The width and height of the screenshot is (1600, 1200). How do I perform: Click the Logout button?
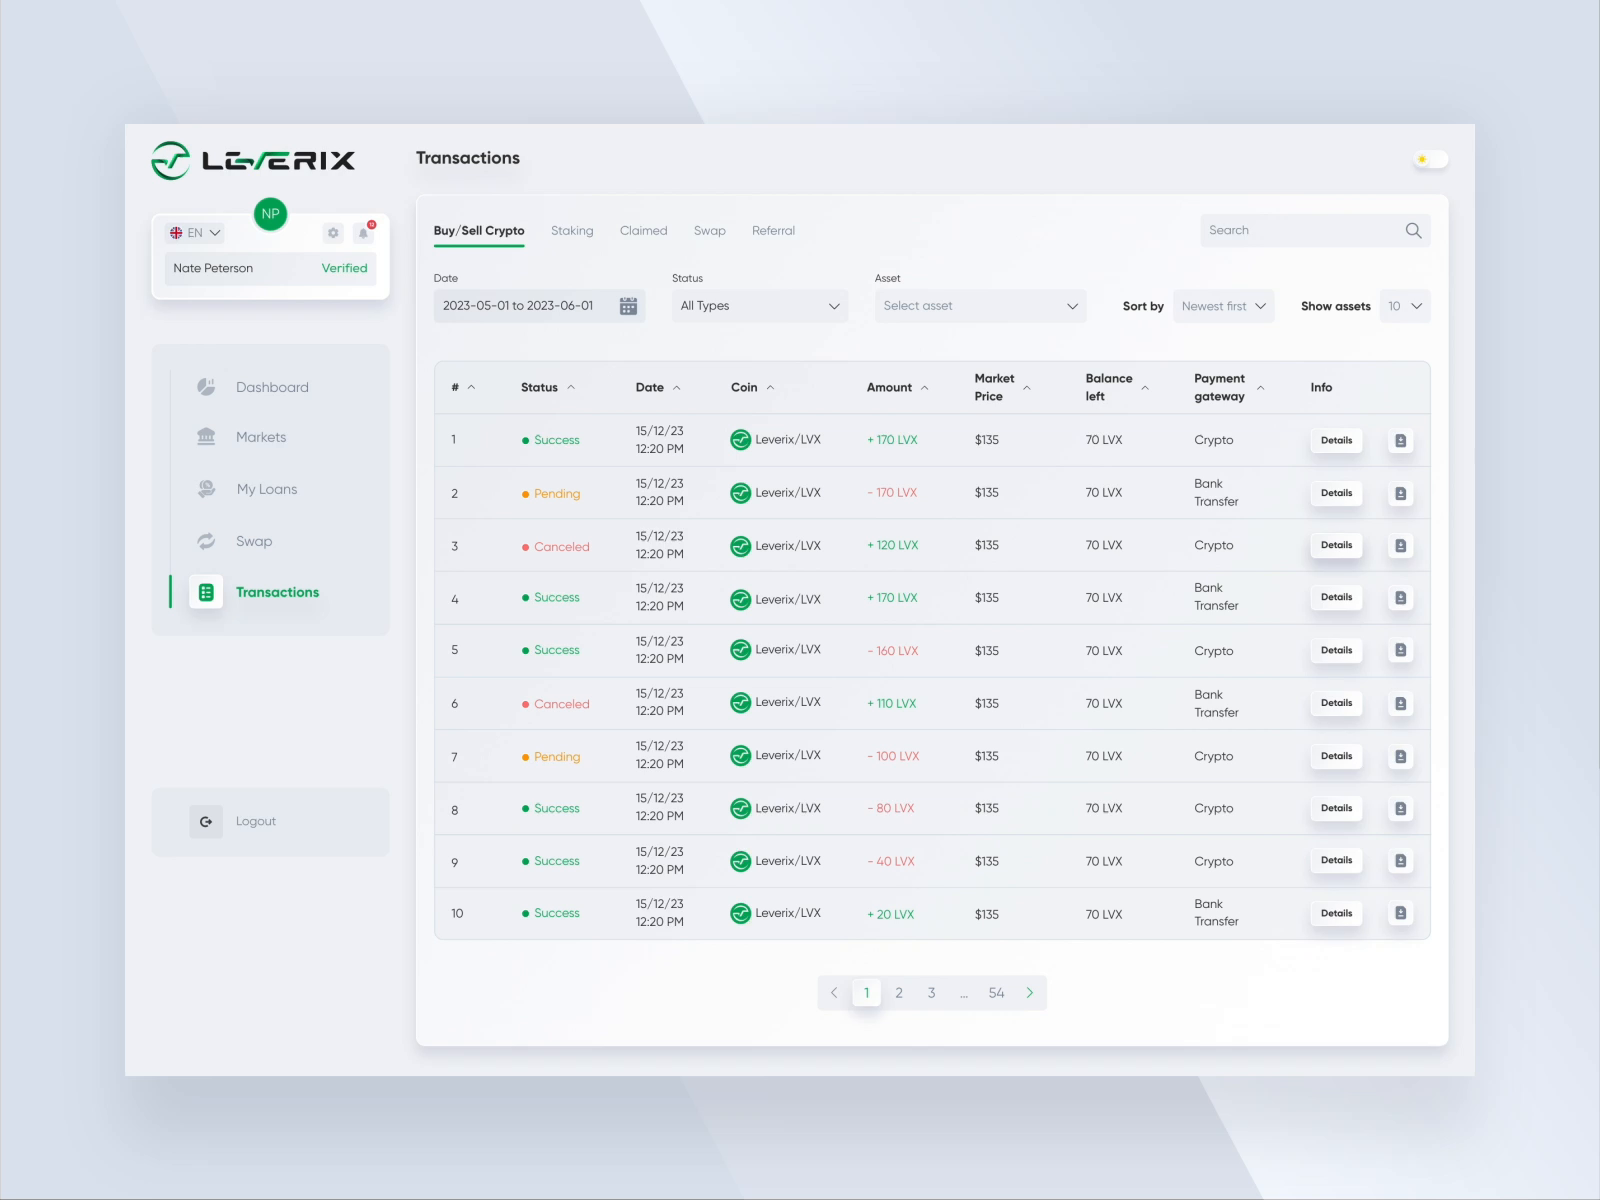pos(271,822)
